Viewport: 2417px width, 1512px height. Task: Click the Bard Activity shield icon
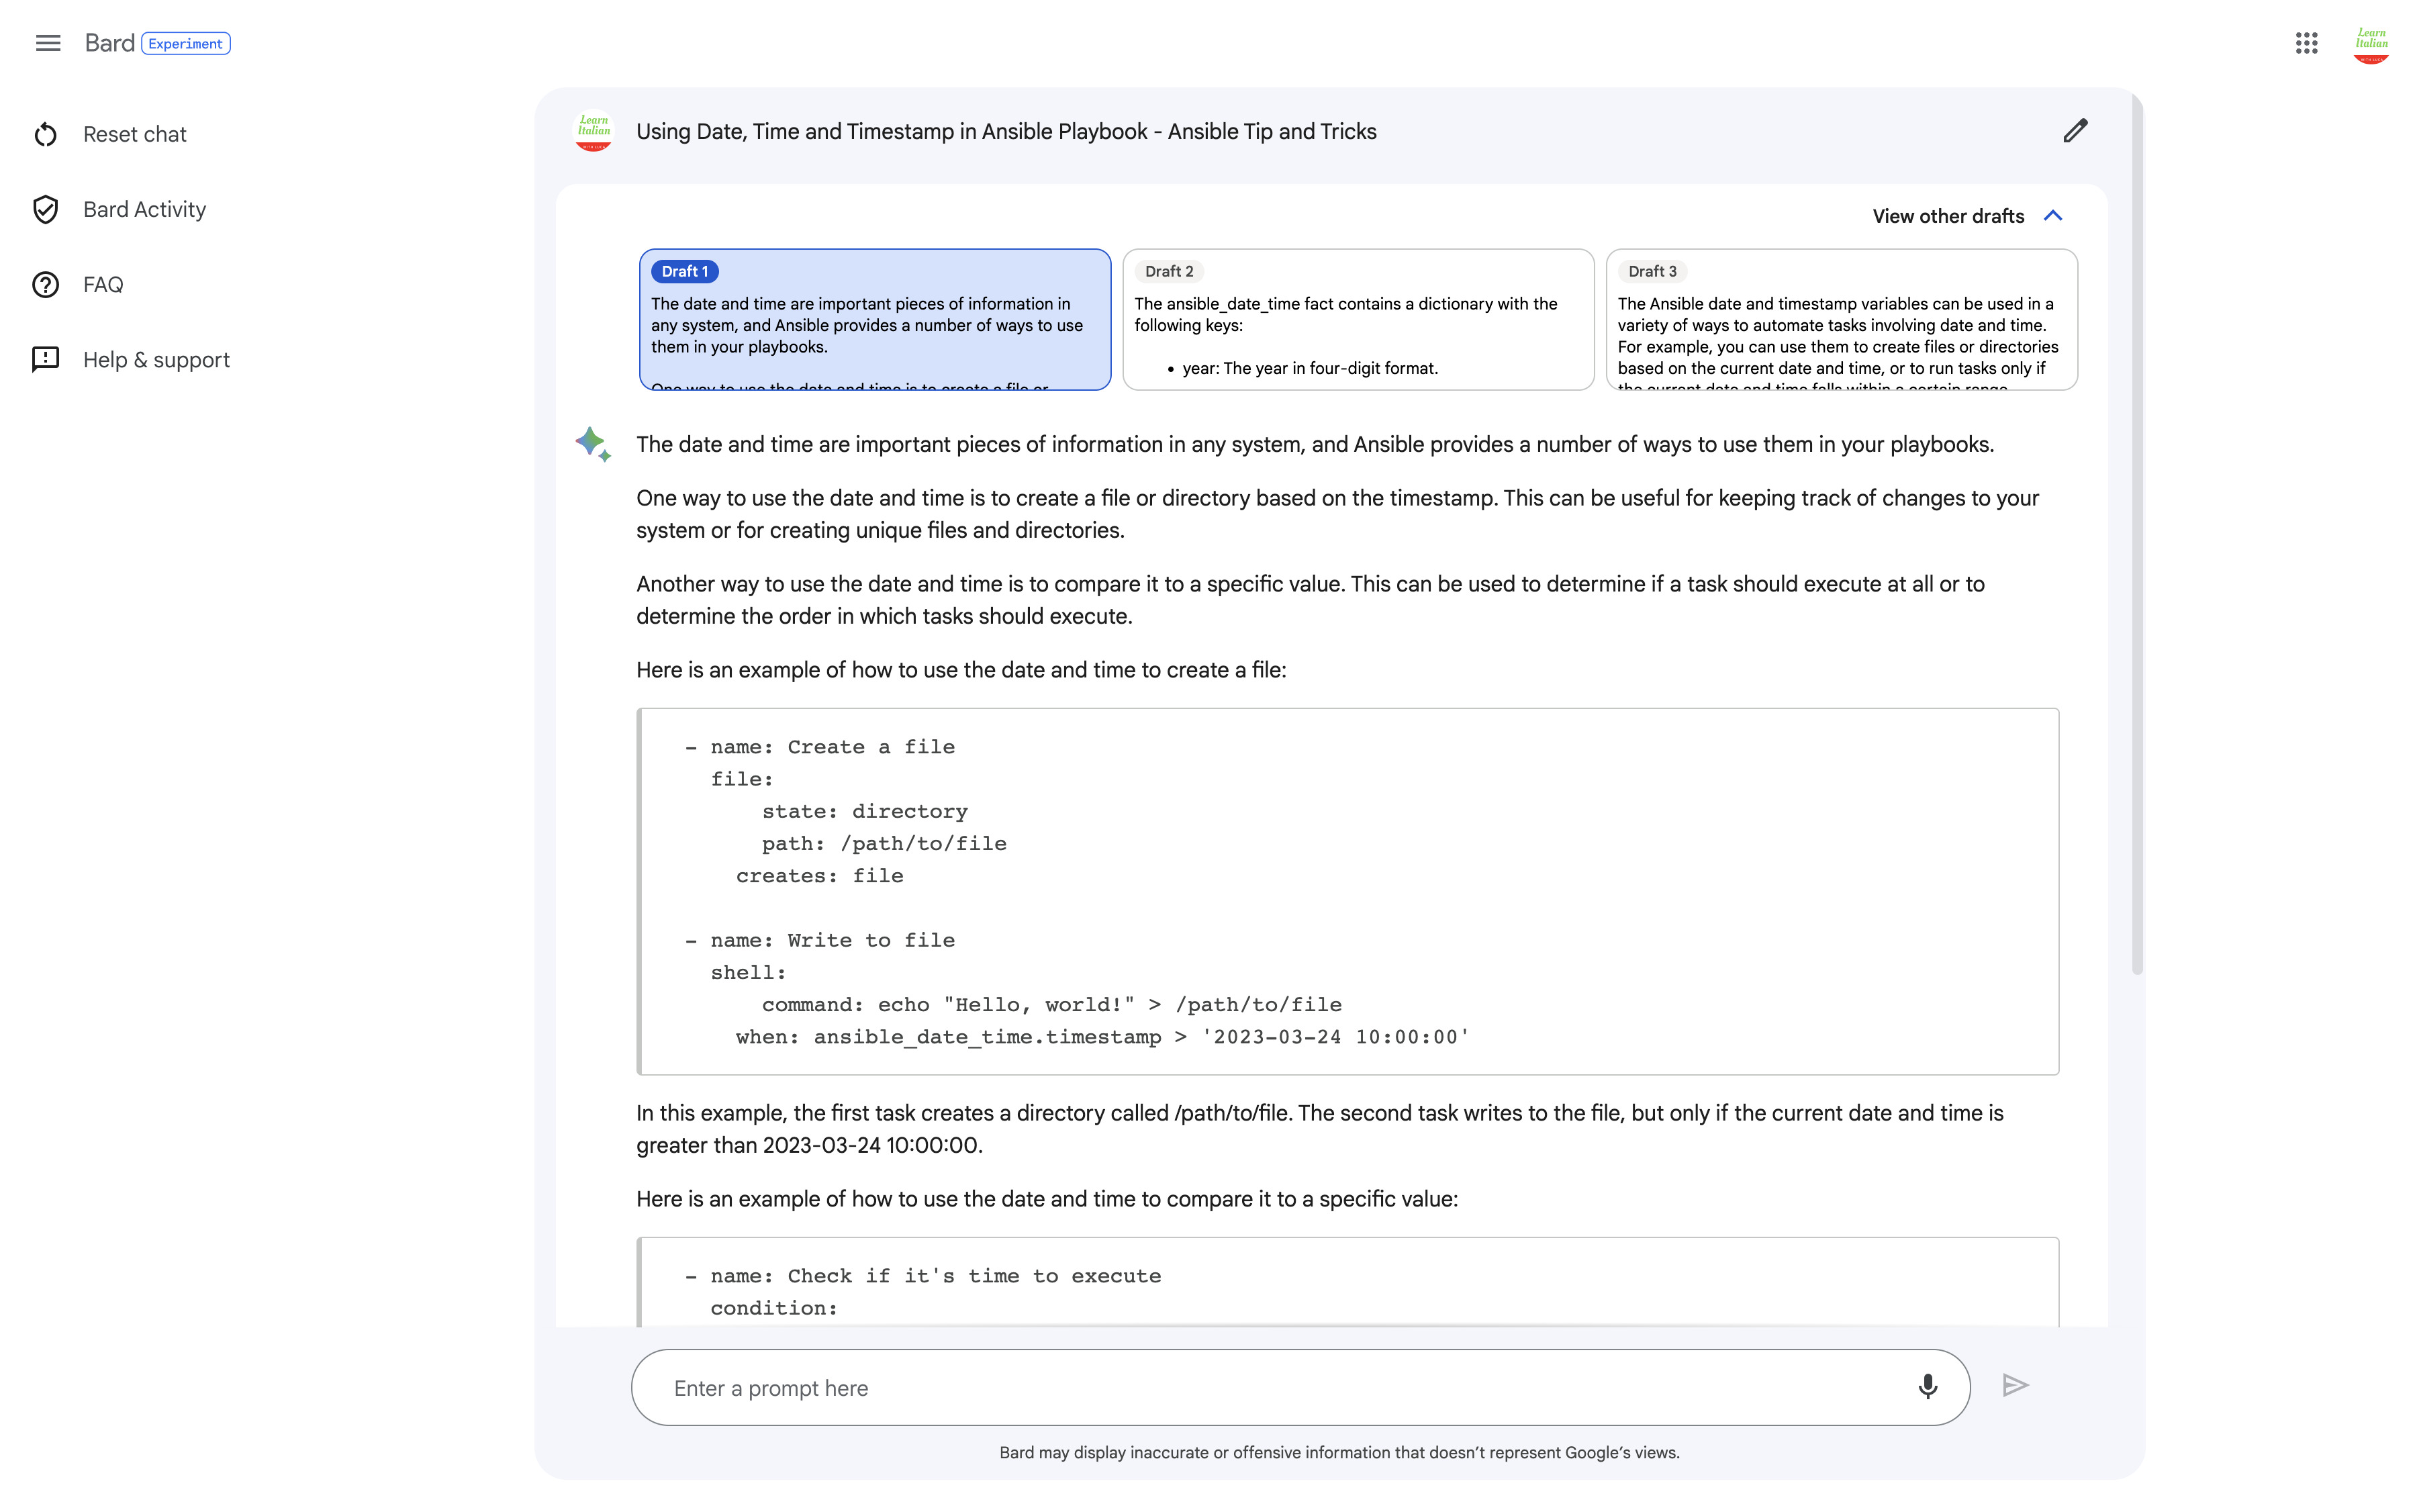[x=46, y=210]
